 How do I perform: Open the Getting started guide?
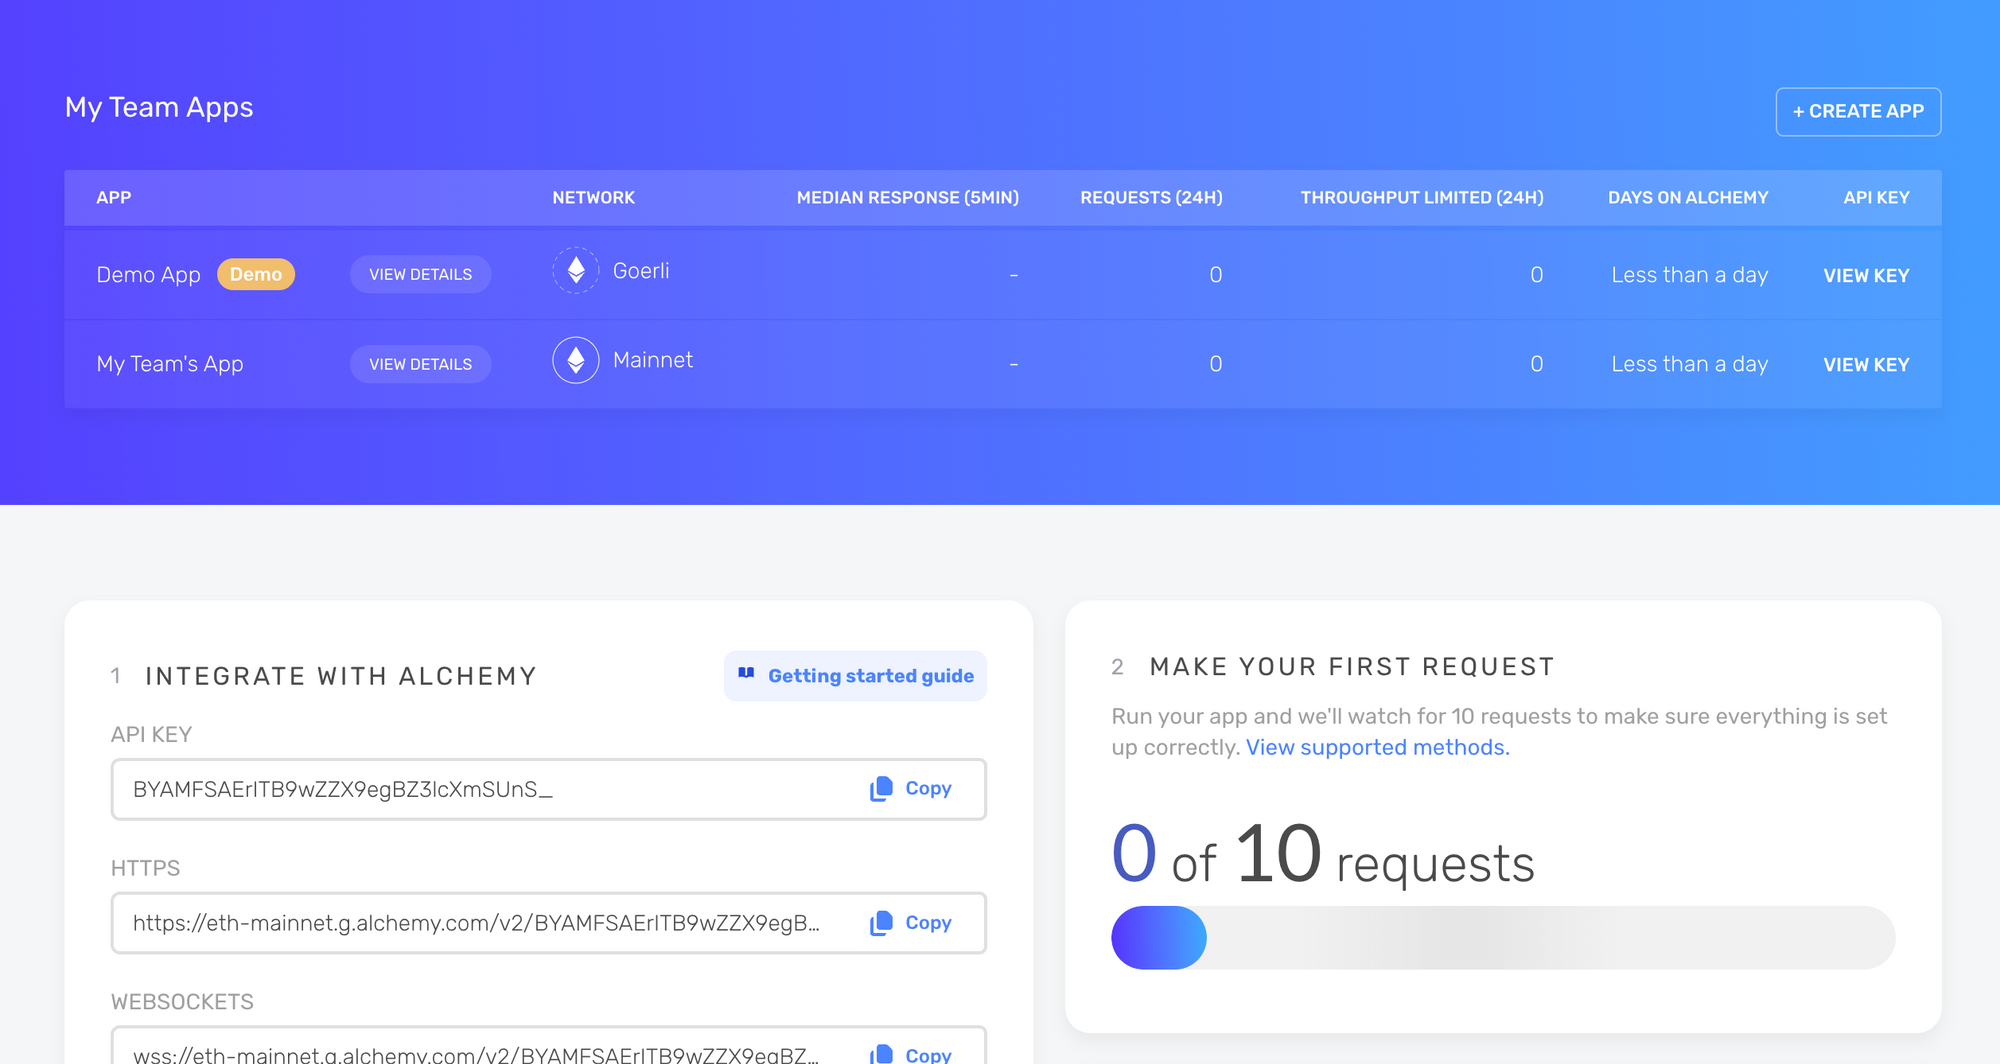point(855,676)
